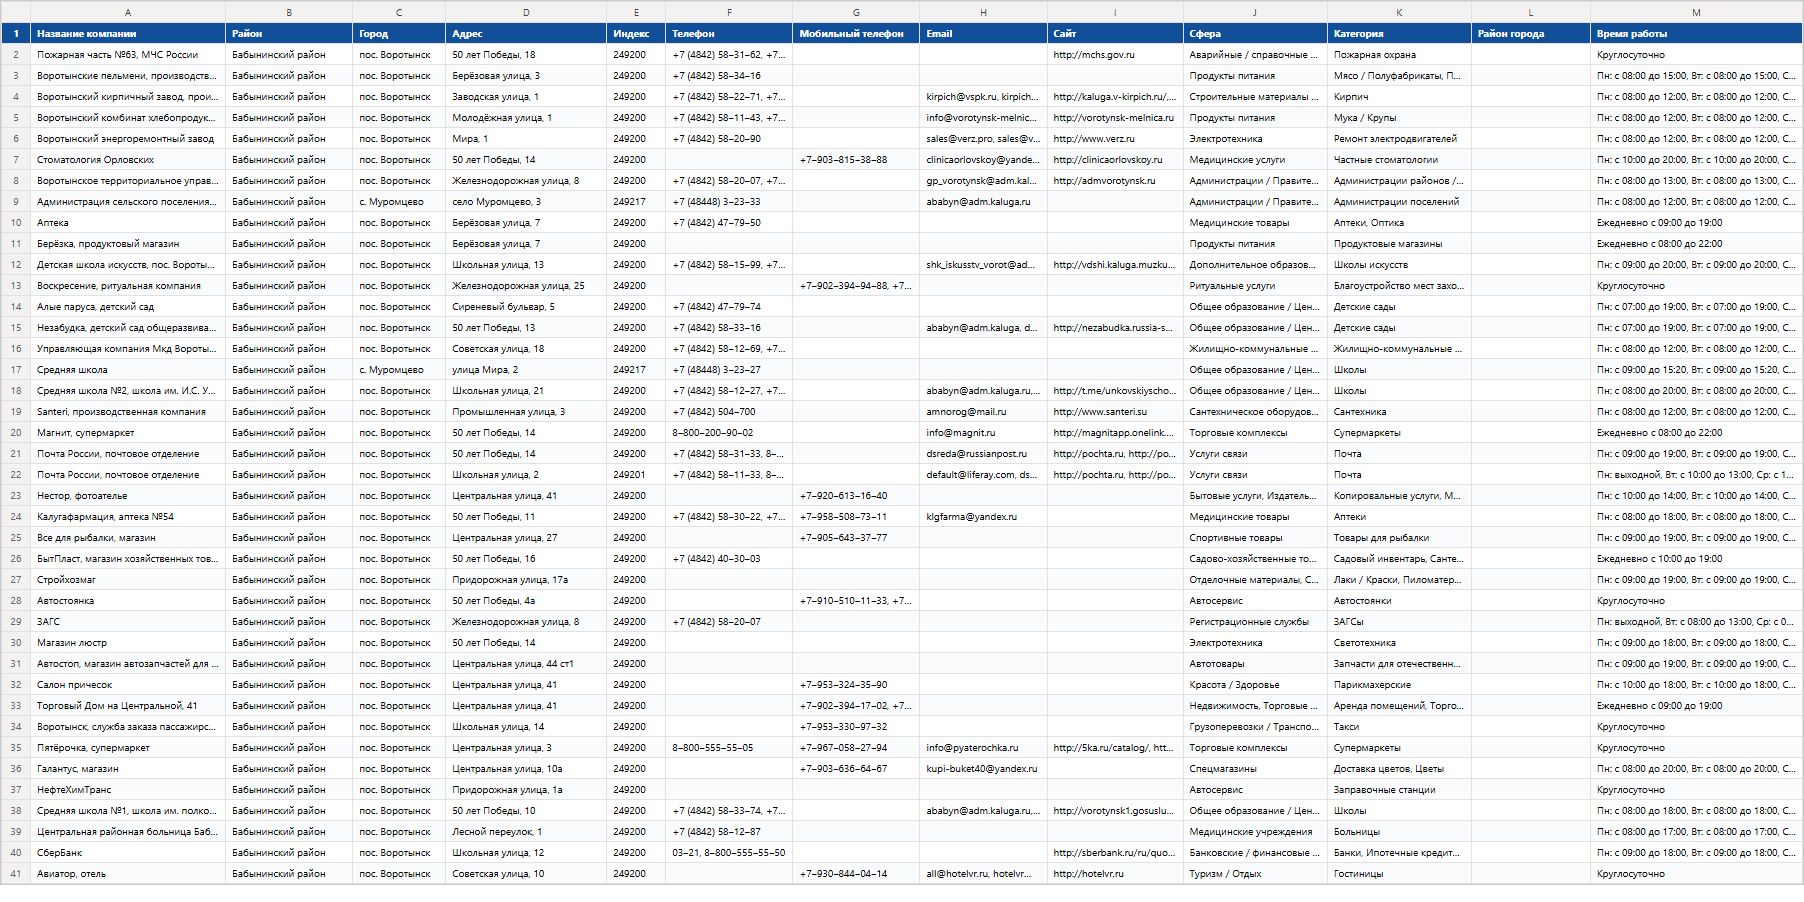The image size is (1804, 902).
Task: Click the "Индекс" header cell
Action: point(636,34)
